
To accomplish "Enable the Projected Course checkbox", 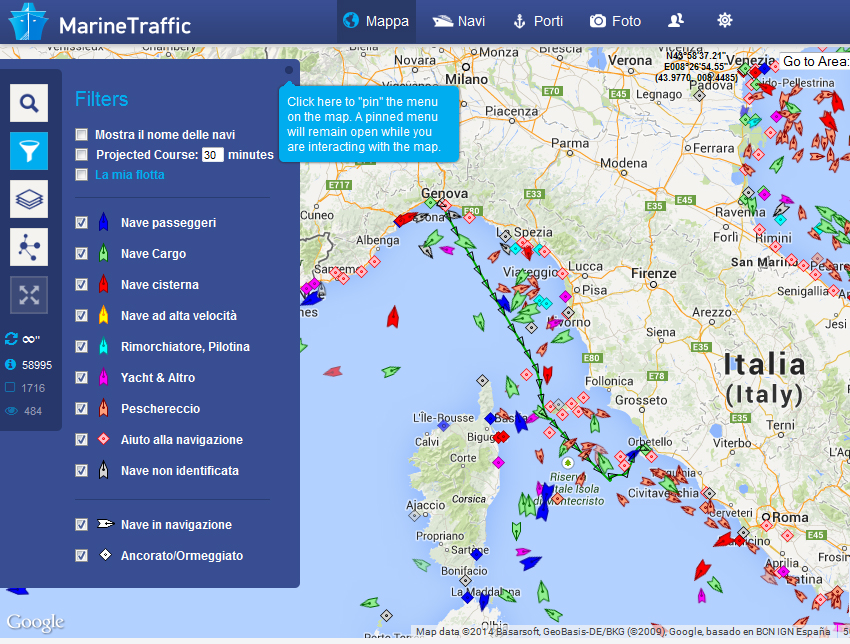I will click(81, 155).
